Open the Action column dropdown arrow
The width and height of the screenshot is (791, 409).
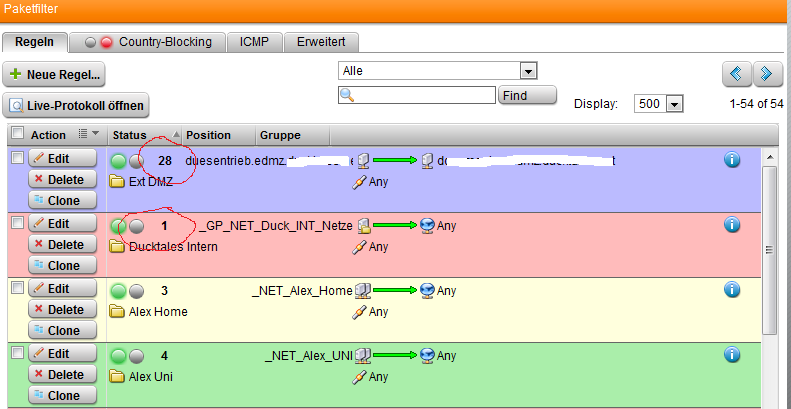pos(96,134)
